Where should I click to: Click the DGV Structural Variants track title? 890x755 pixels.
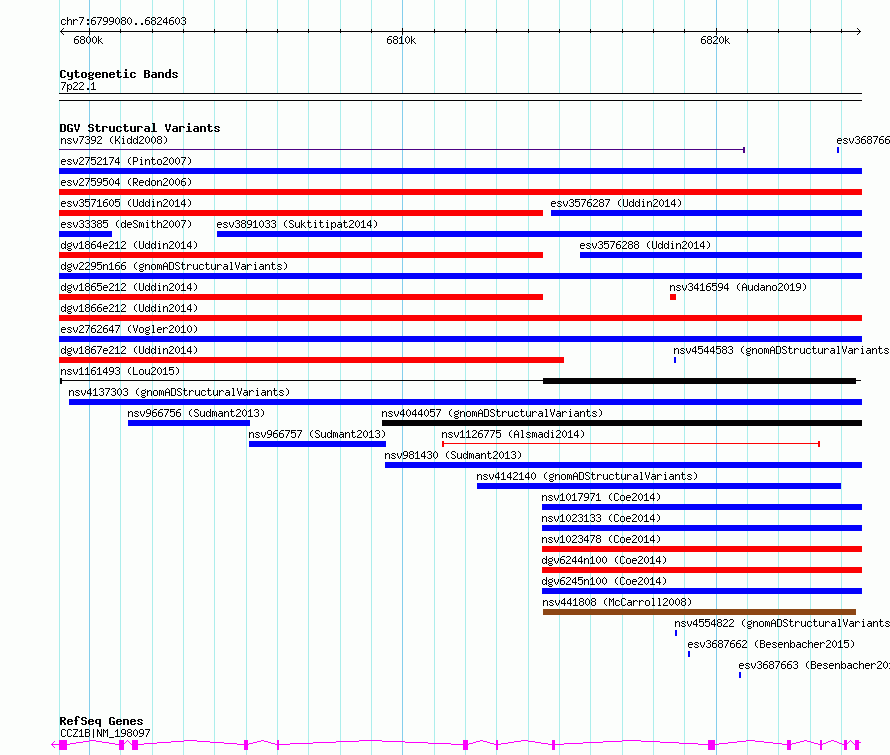coord(140,128)
